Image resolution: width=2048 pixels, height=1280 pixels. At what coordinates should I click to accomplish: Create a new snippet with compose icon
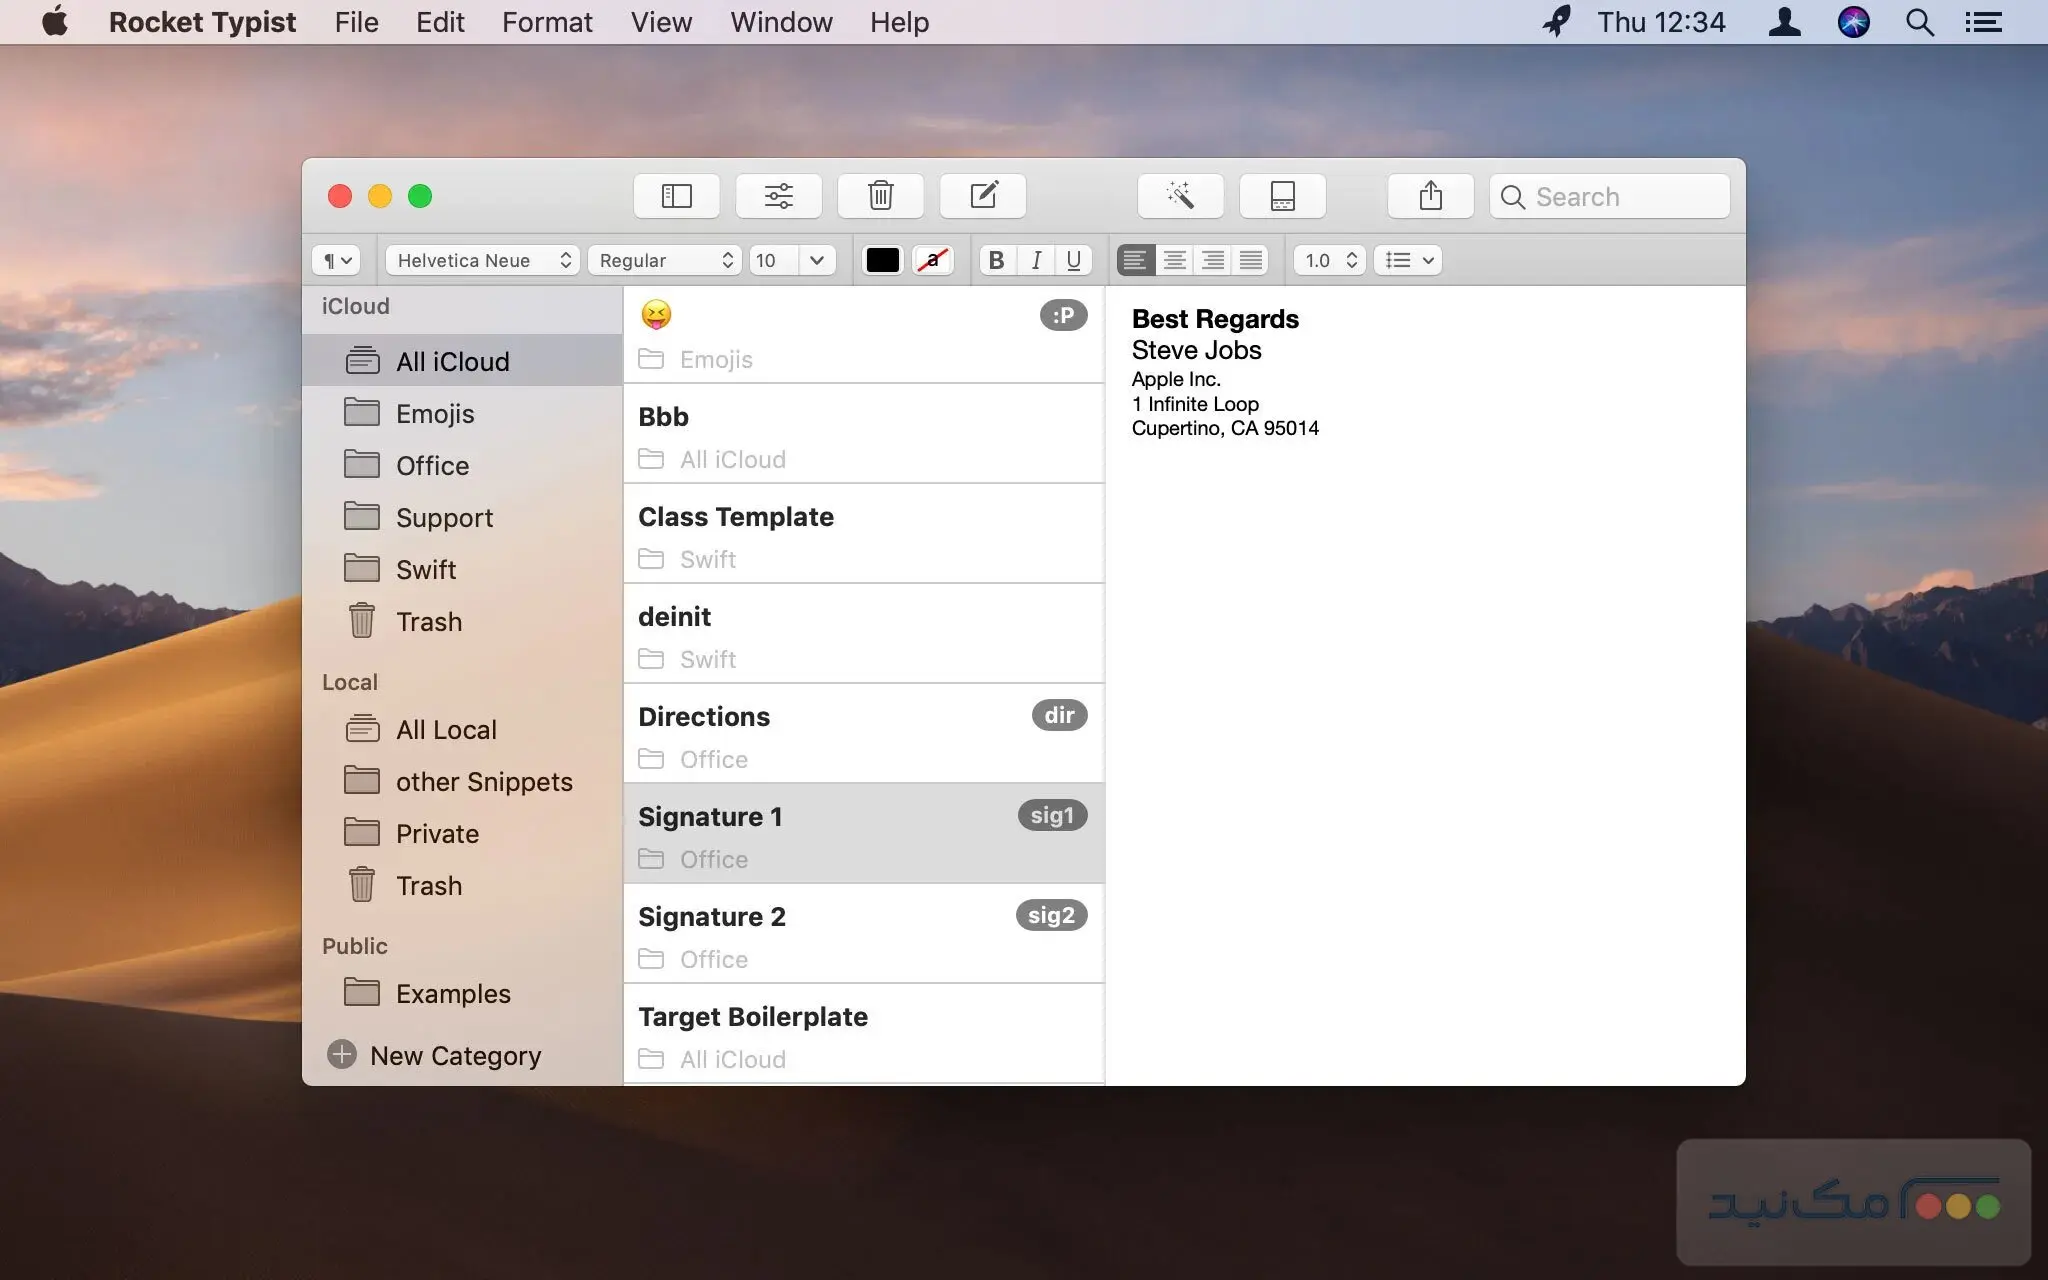coord(983,196)
